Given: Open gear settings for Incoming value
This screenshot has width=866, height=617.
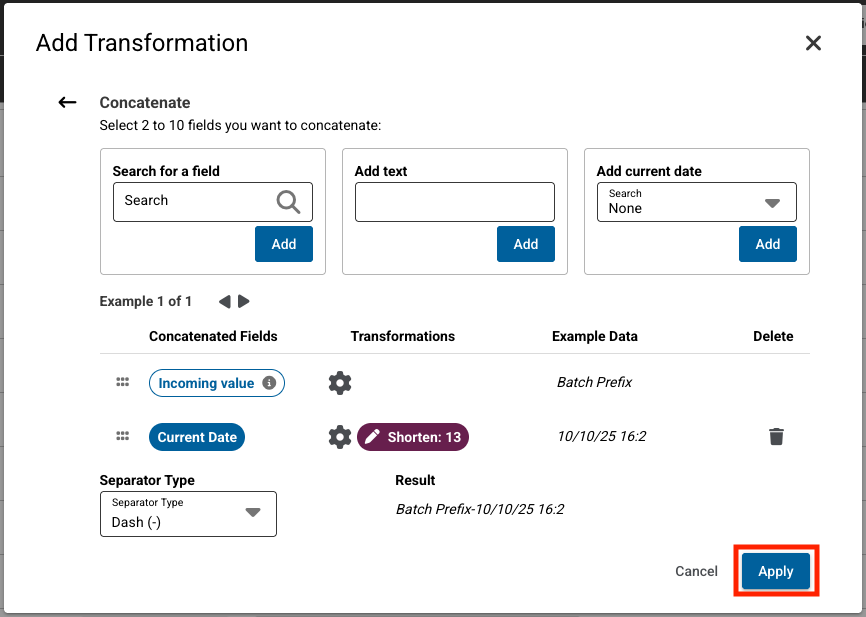Looking at the screenshot, I should point(340,383).
